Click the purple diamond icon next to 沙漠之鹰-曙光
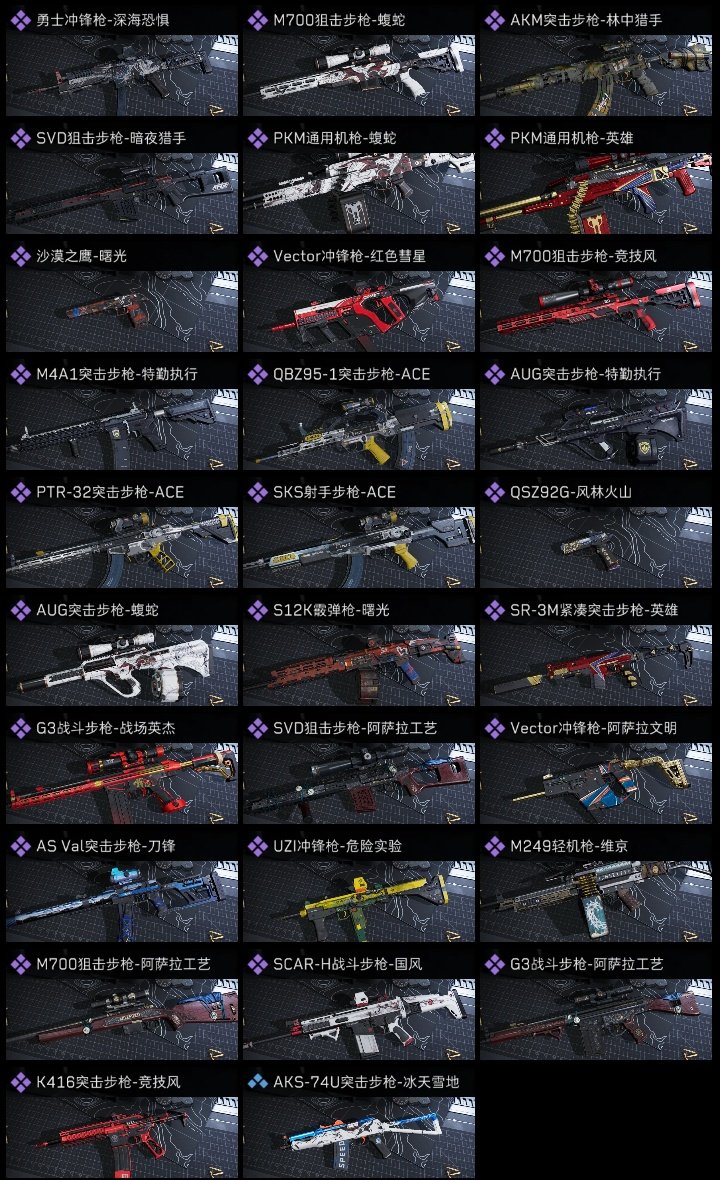The image size is (720, 1180). (x=20, y=256)
